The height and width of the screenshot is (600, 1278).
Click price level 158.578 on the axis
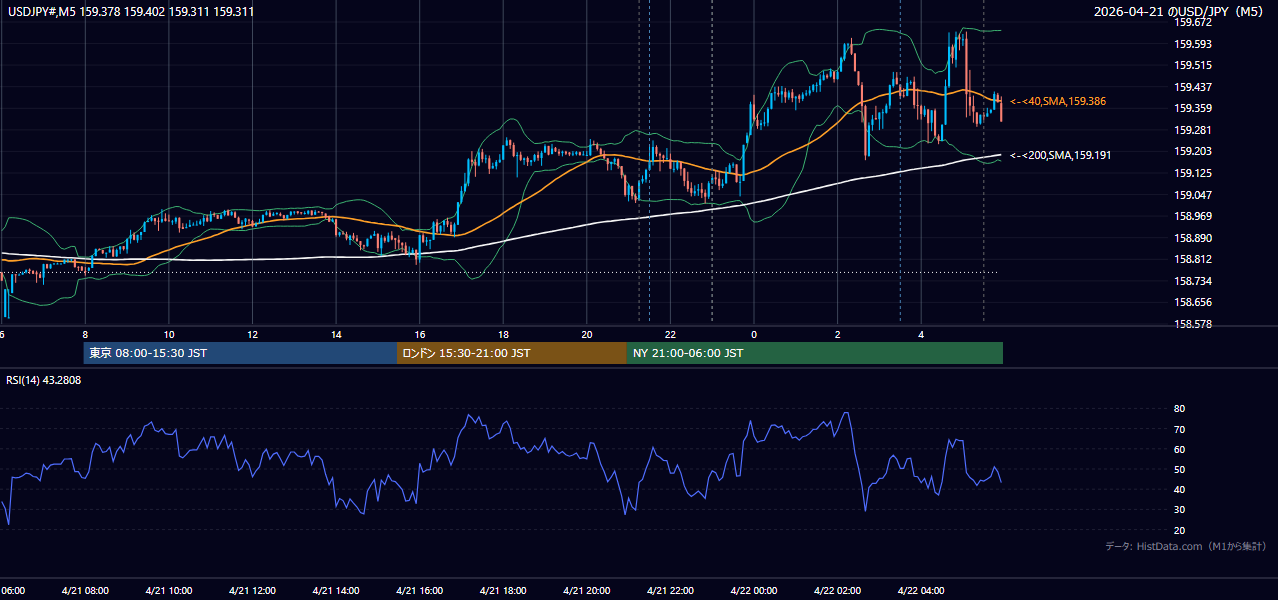tap(1193, 324)
